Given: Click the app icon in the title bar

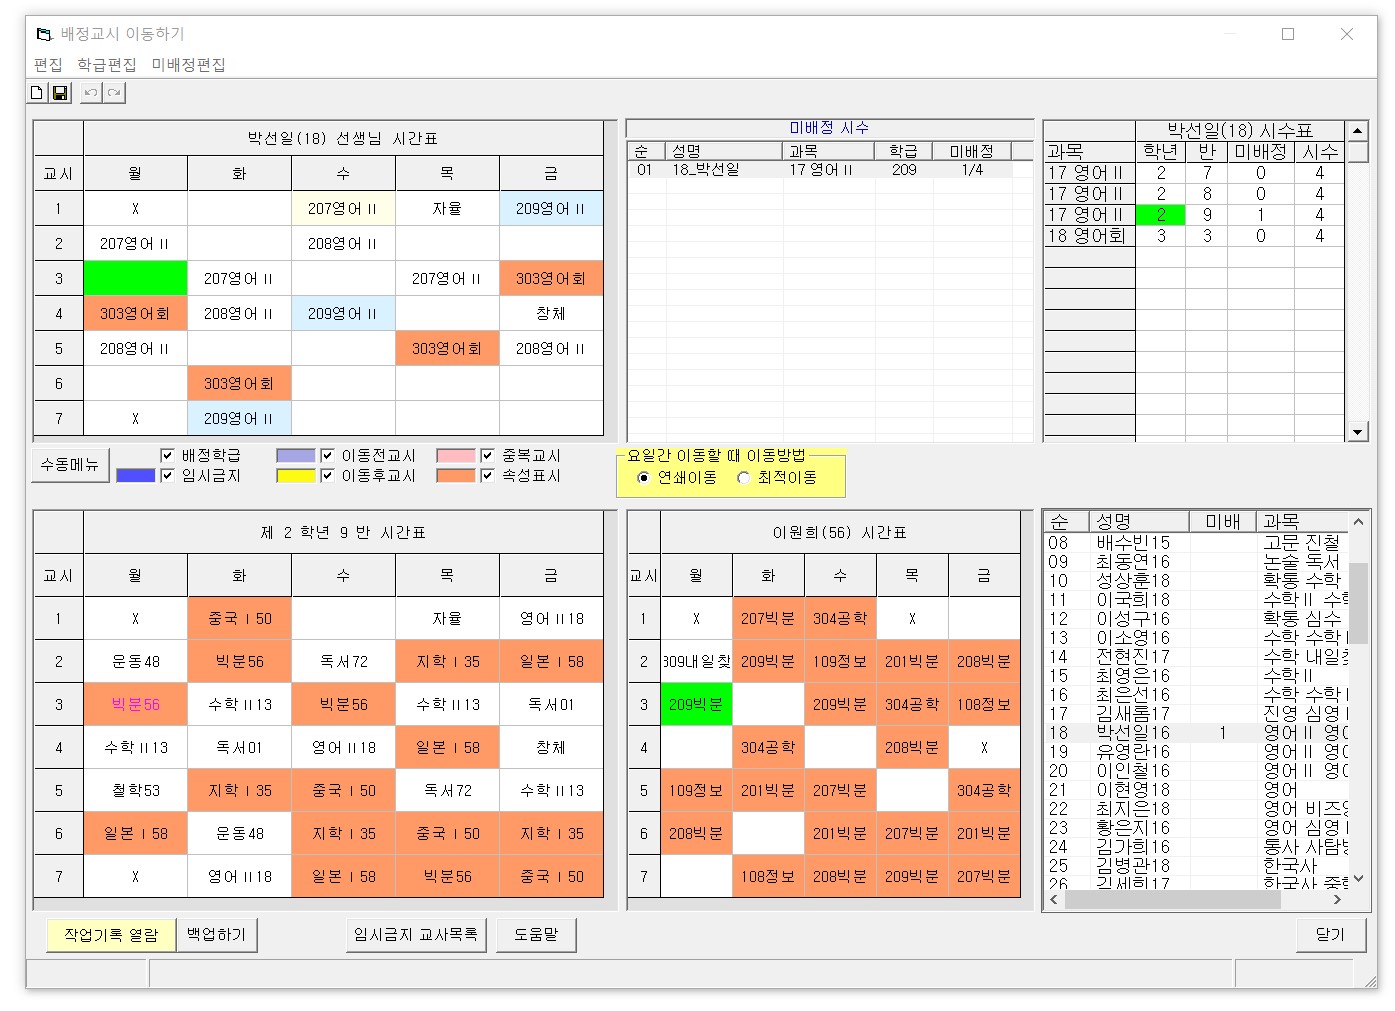Looking at the screenshot, I should coord(43,34).
